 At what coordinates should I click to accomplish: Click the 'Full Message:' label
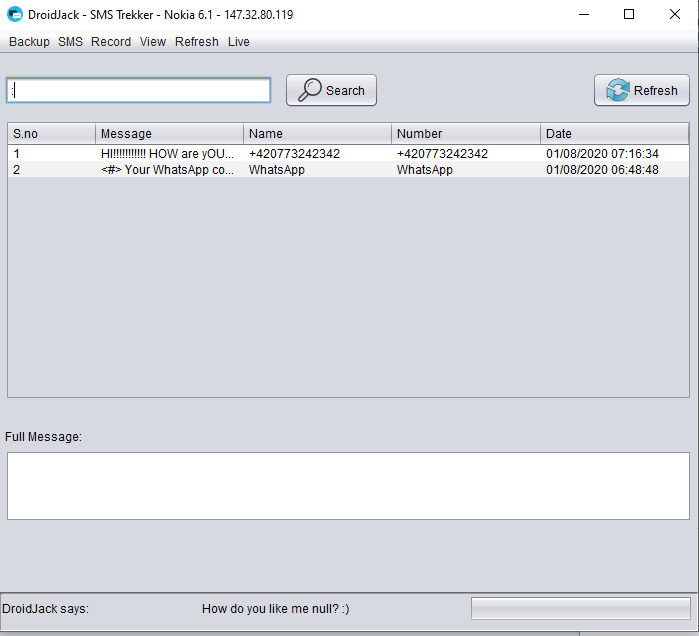pos(43,437)
